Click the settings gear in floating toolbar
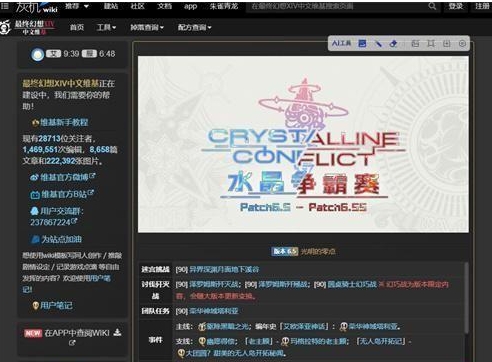The width and height of the screenshot is (492, 362). coord(462,43)
